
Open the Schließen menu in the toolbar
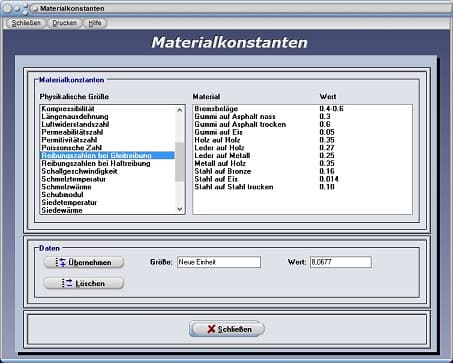click(x=26, y=23)
